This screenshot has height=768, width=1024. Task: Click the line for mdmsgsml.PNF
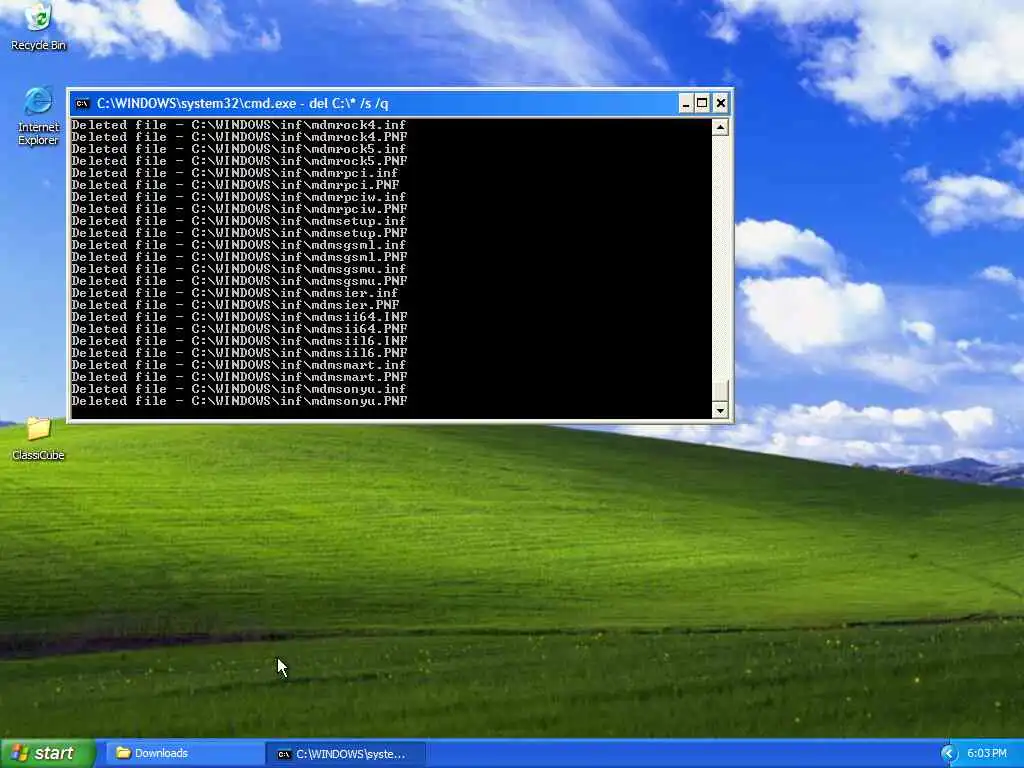240,257
